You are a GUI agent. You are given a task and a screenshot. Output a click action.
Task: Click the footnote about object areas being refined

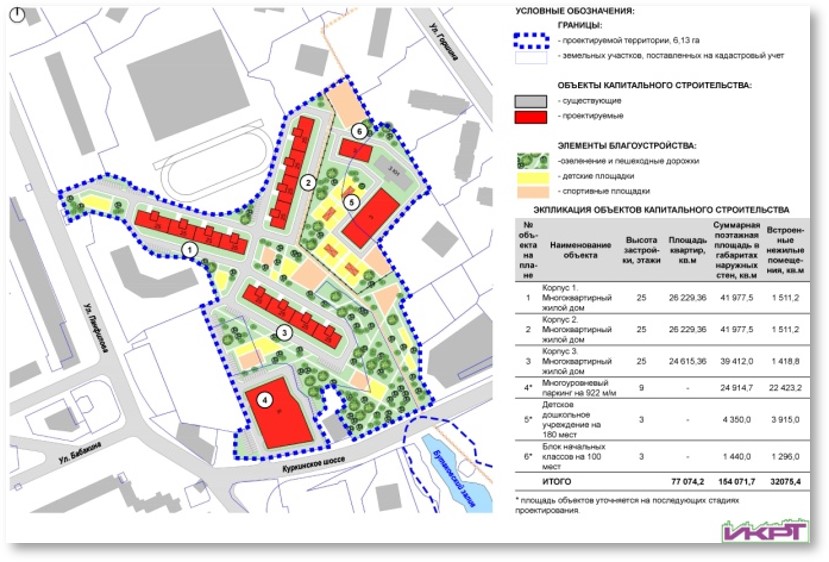pyautogui.click(x=627, y=505)
